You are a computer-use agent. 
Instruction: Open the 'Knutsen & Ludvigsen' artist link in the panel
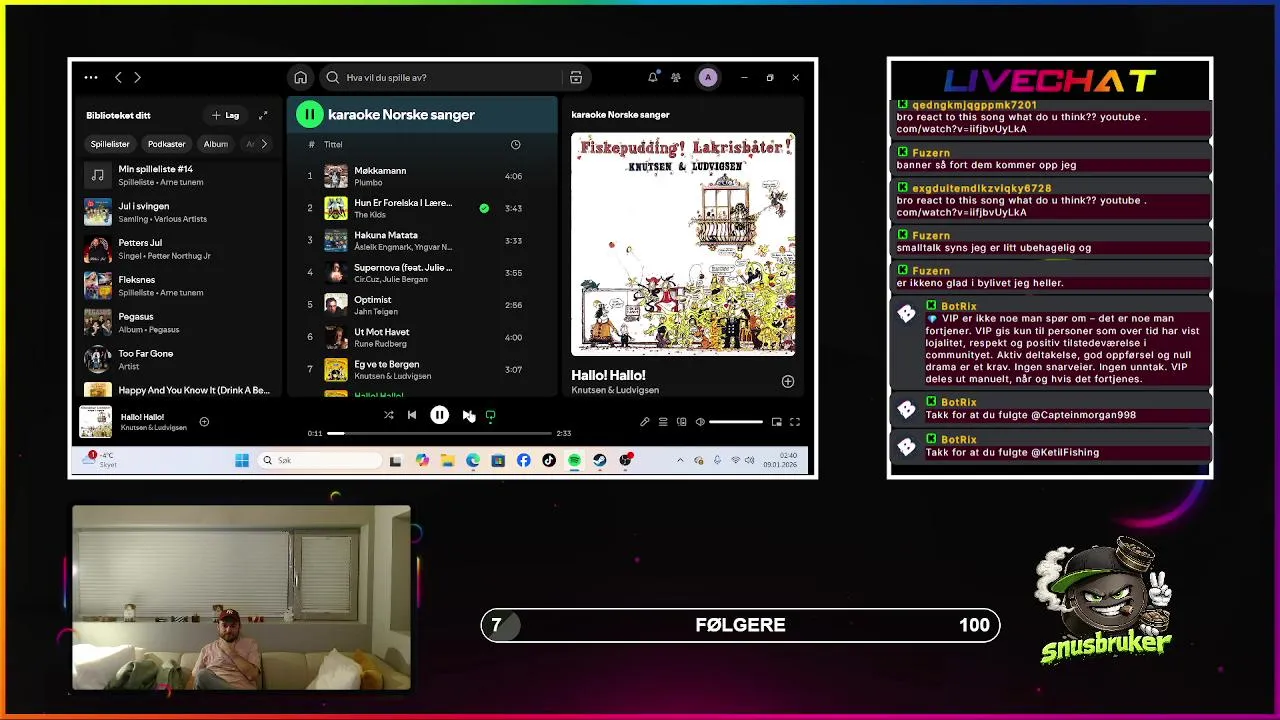pyautogui.click(x=615, y=390)
